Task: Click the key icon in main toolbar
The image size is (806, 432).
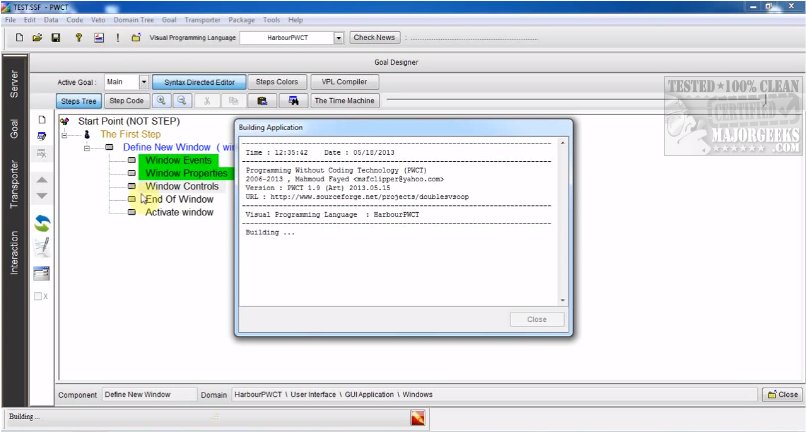Action: (79, 38)
